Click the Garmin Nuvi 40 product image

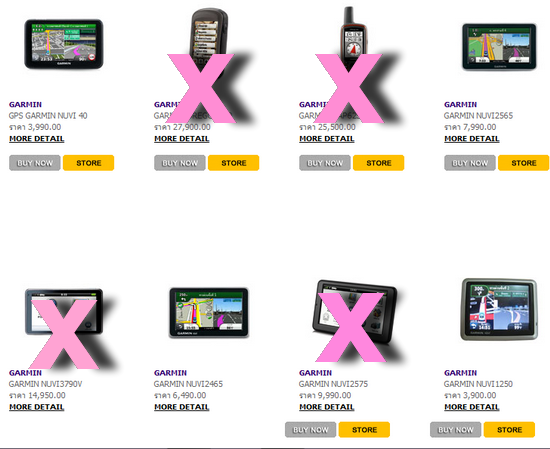click(64, 44)
